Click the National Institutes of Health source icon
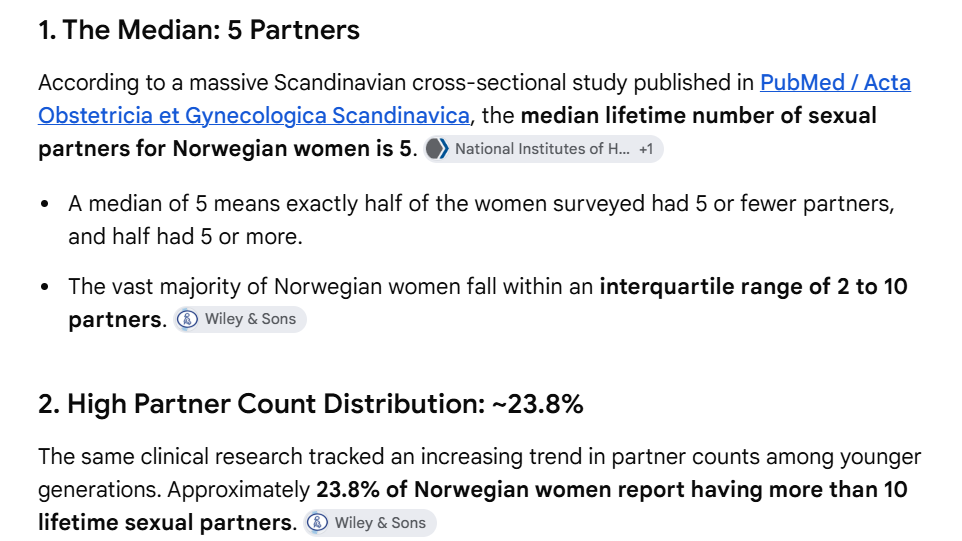Viewport: 962px width, 541px height. [437, 149]
